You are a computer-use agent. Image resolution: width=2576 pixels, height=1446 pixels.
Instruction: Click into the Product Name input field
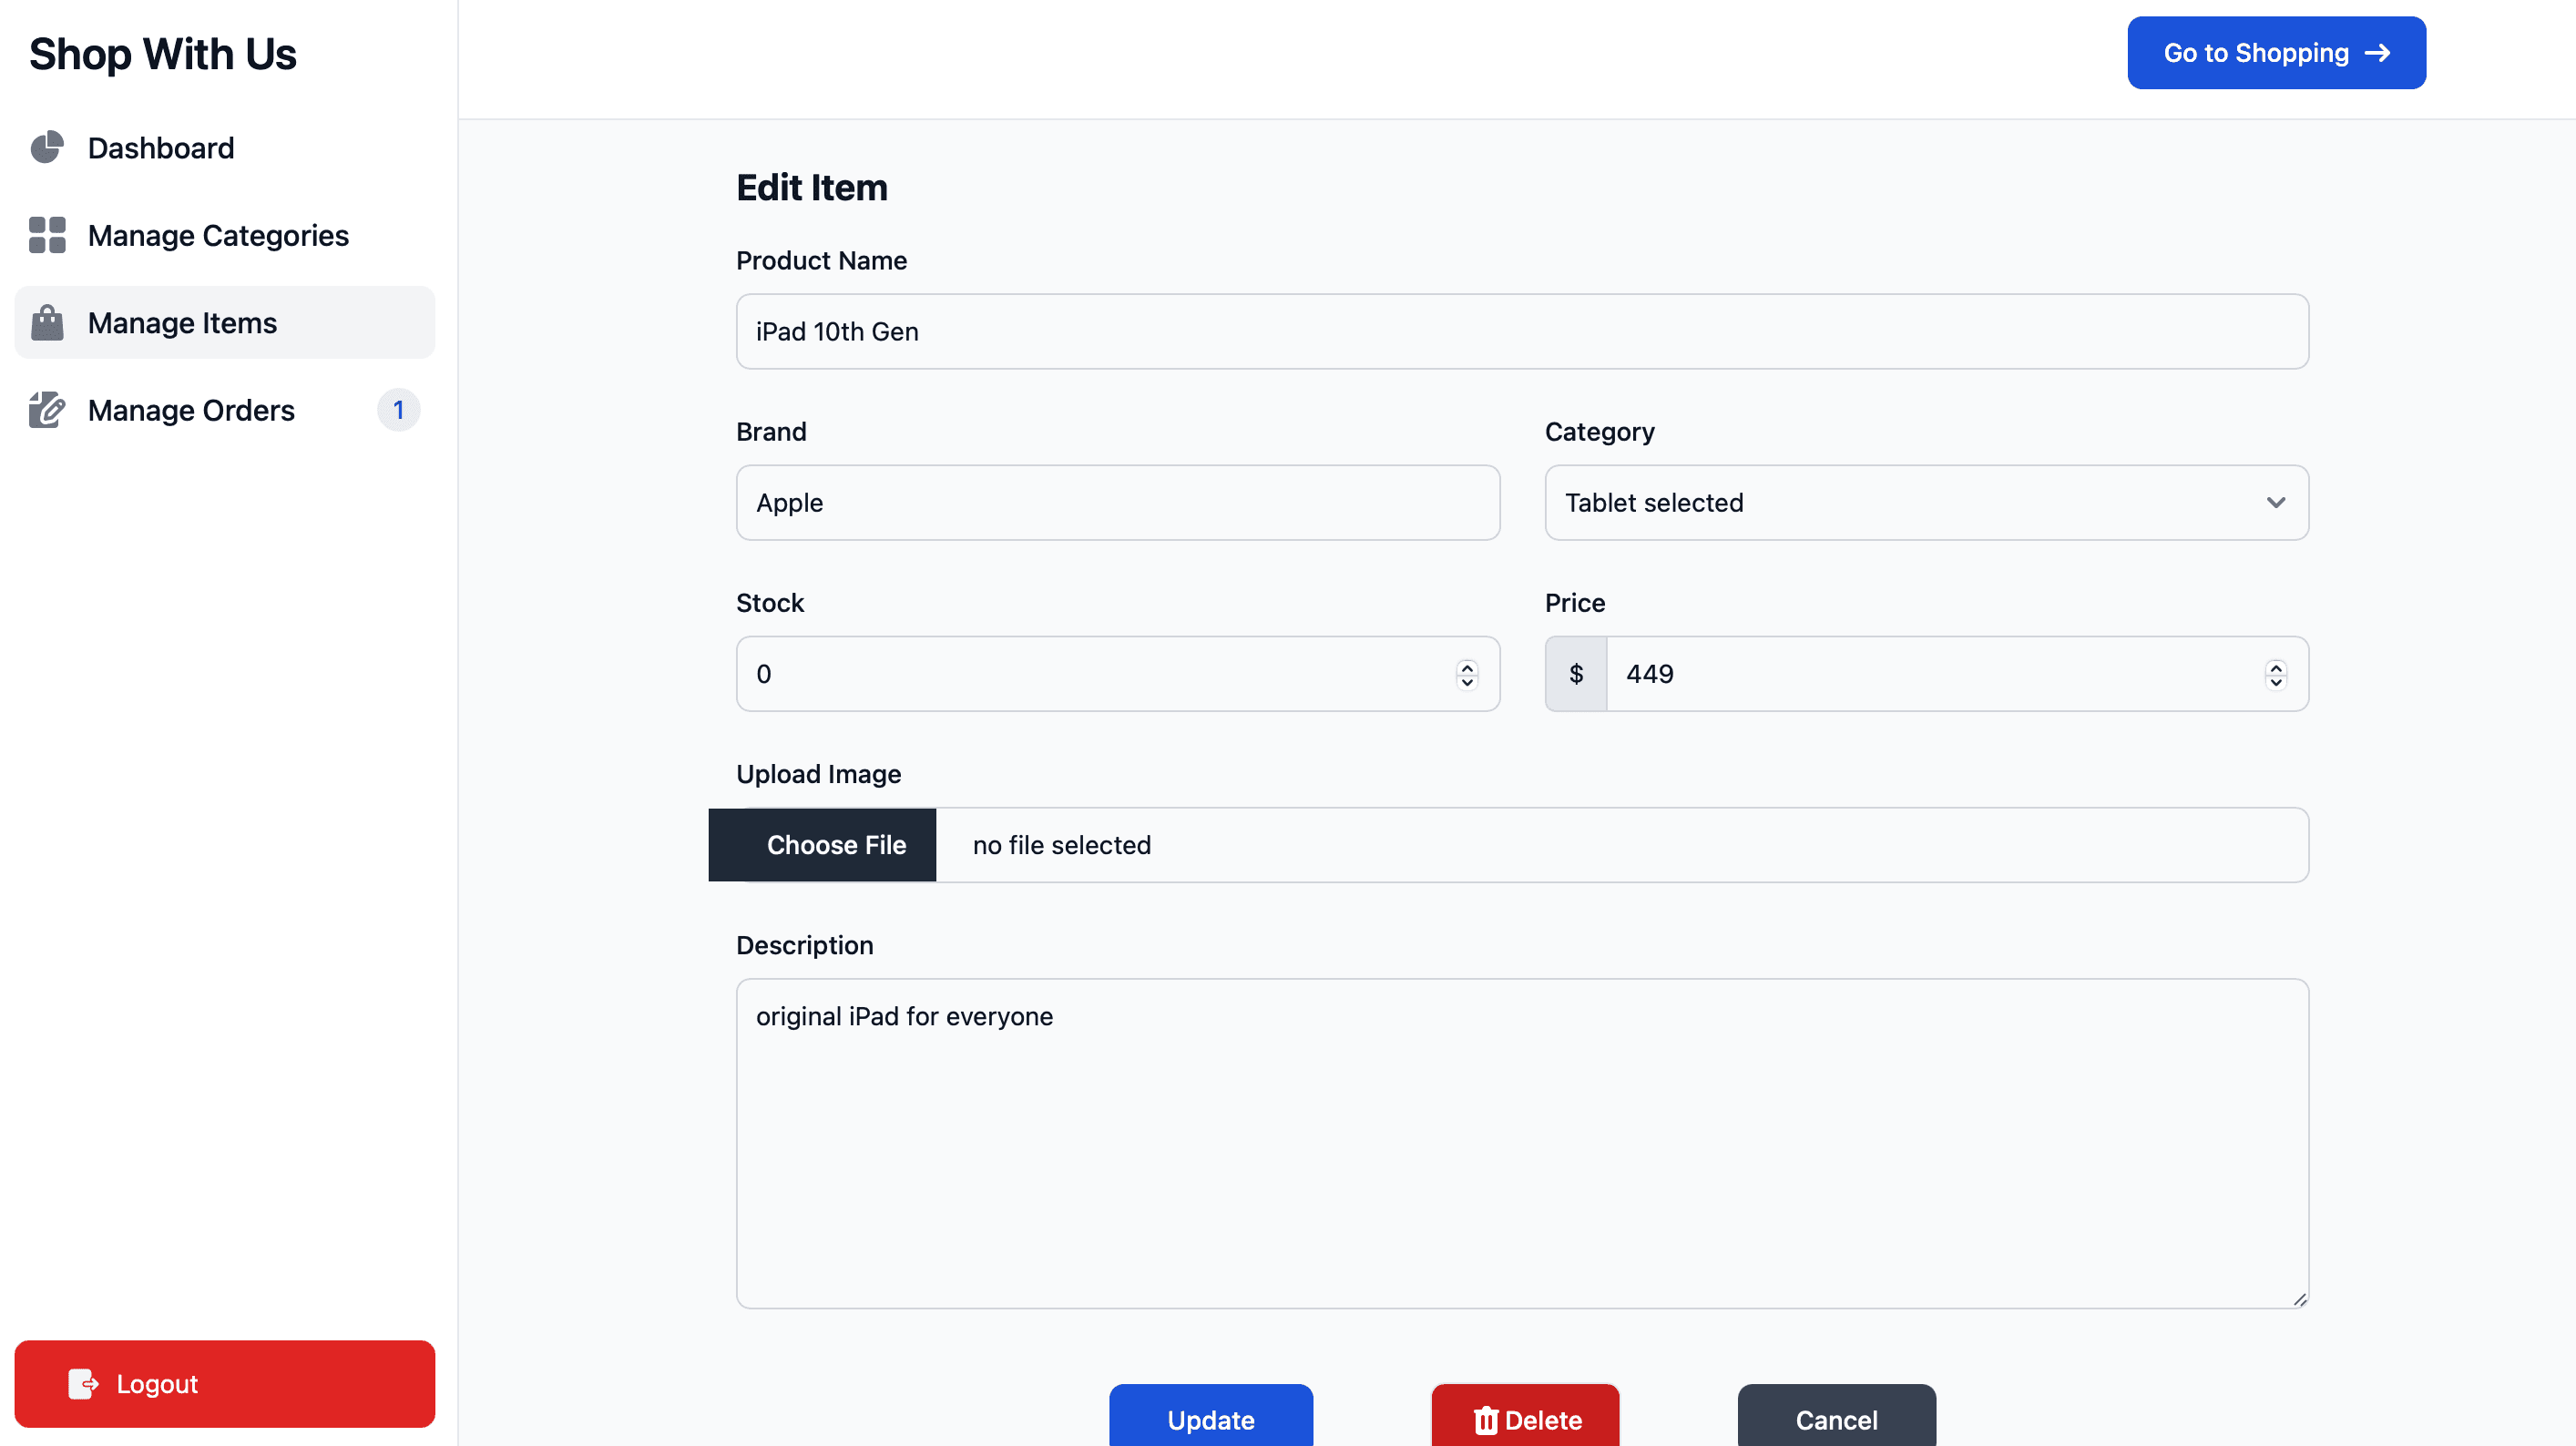pyautogui.click(x=1520, y=331)
